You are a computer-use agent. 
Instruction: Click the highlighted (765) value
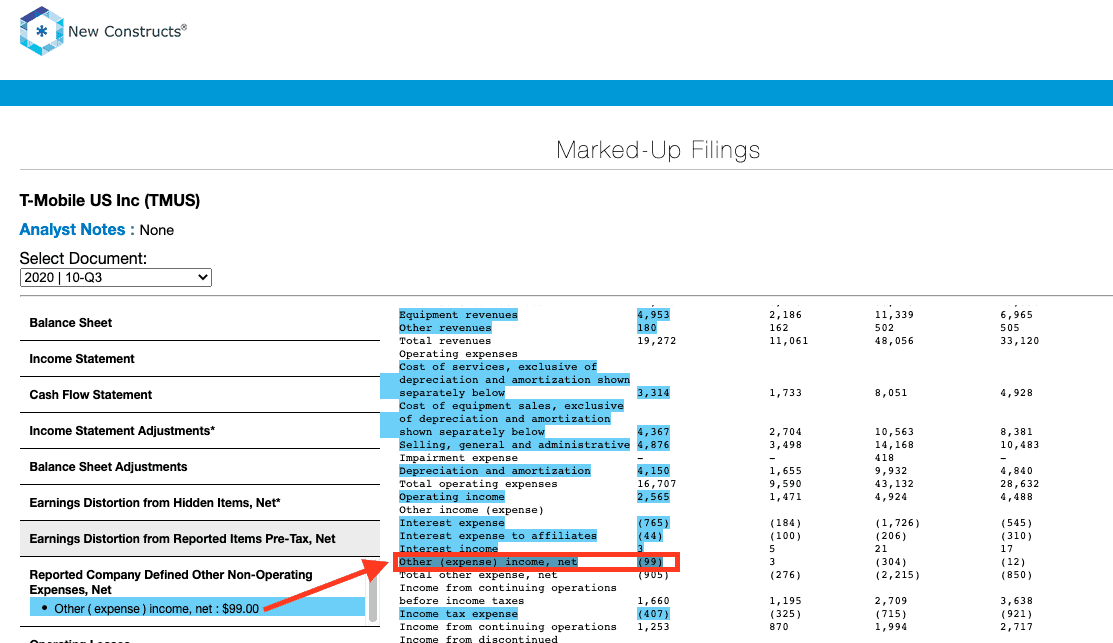(x=653, y=523)
